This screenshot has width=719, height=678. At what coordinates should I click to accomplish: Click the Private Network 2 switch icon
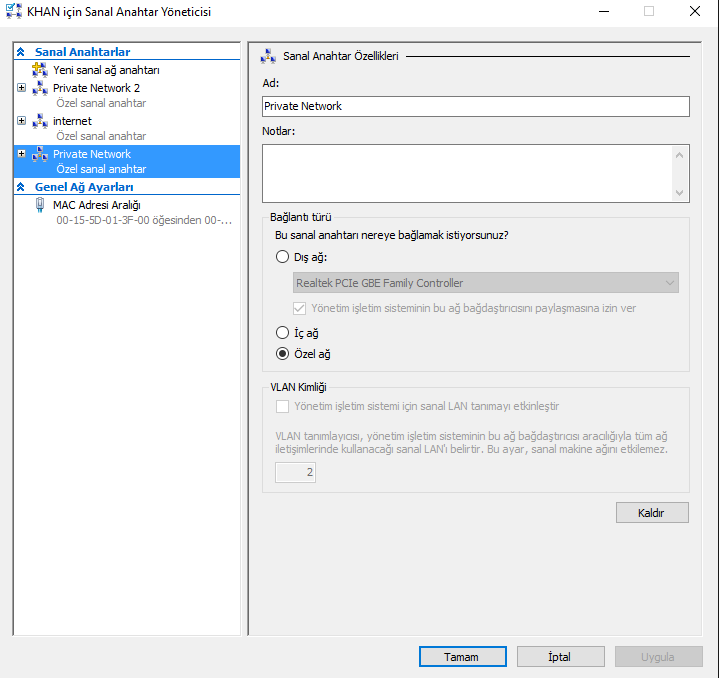click(x=40, y=88)
